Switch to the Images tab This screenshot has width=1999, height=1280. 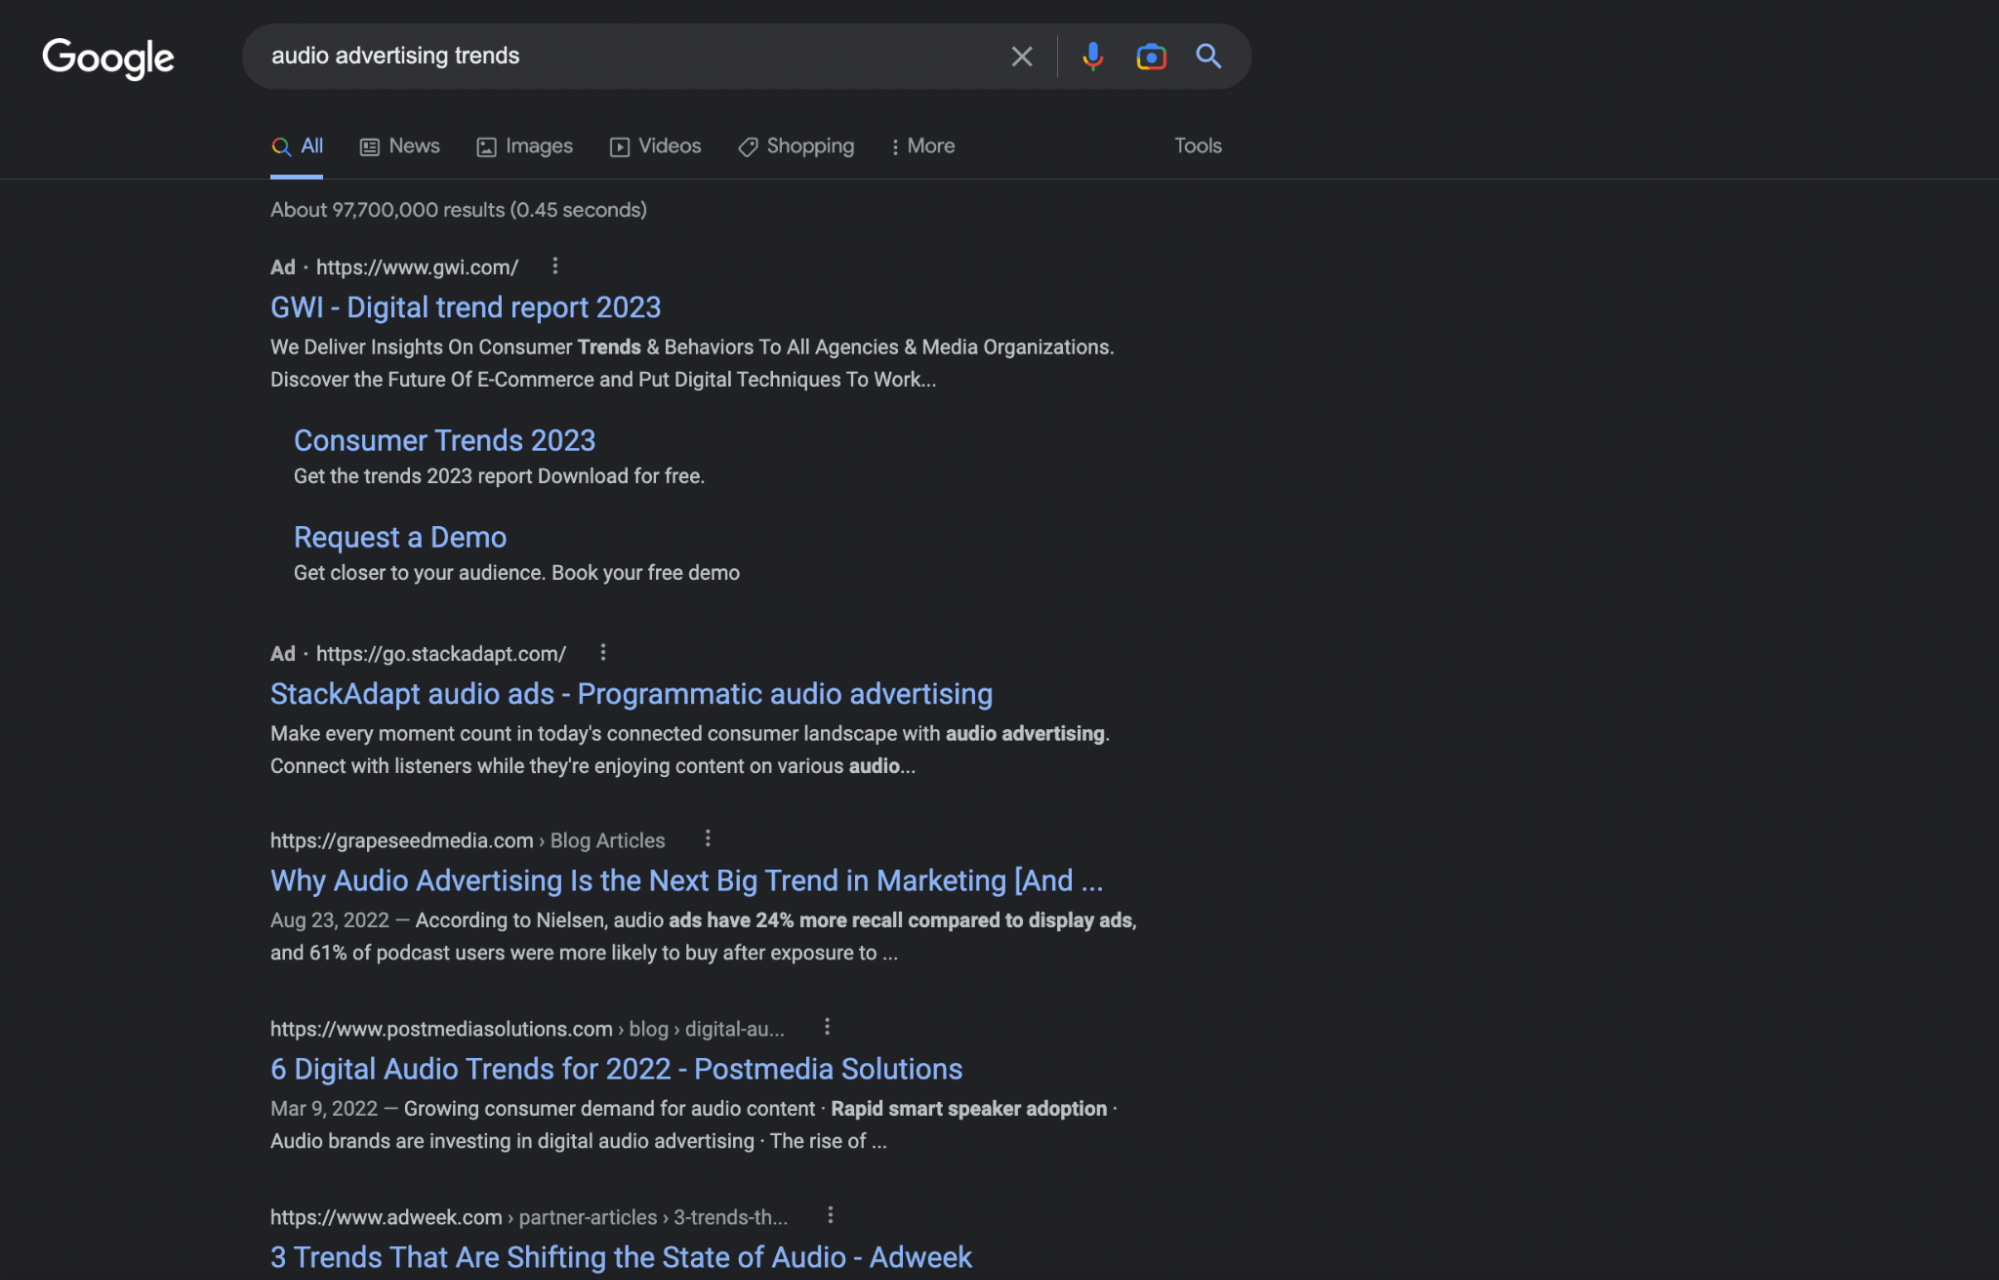[x=525, y=146]
